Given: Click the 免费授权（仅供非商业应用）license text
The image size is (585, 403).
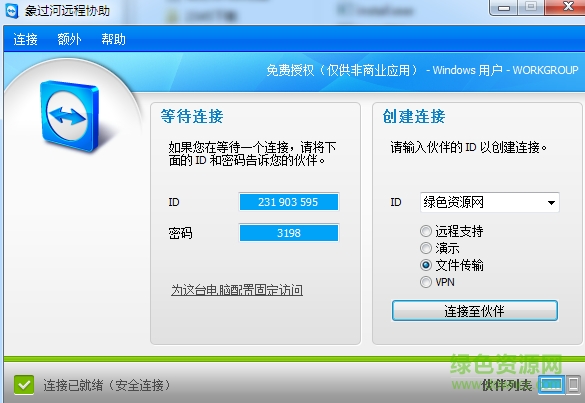Looking at the screenshot, I should tap(342, 70).
